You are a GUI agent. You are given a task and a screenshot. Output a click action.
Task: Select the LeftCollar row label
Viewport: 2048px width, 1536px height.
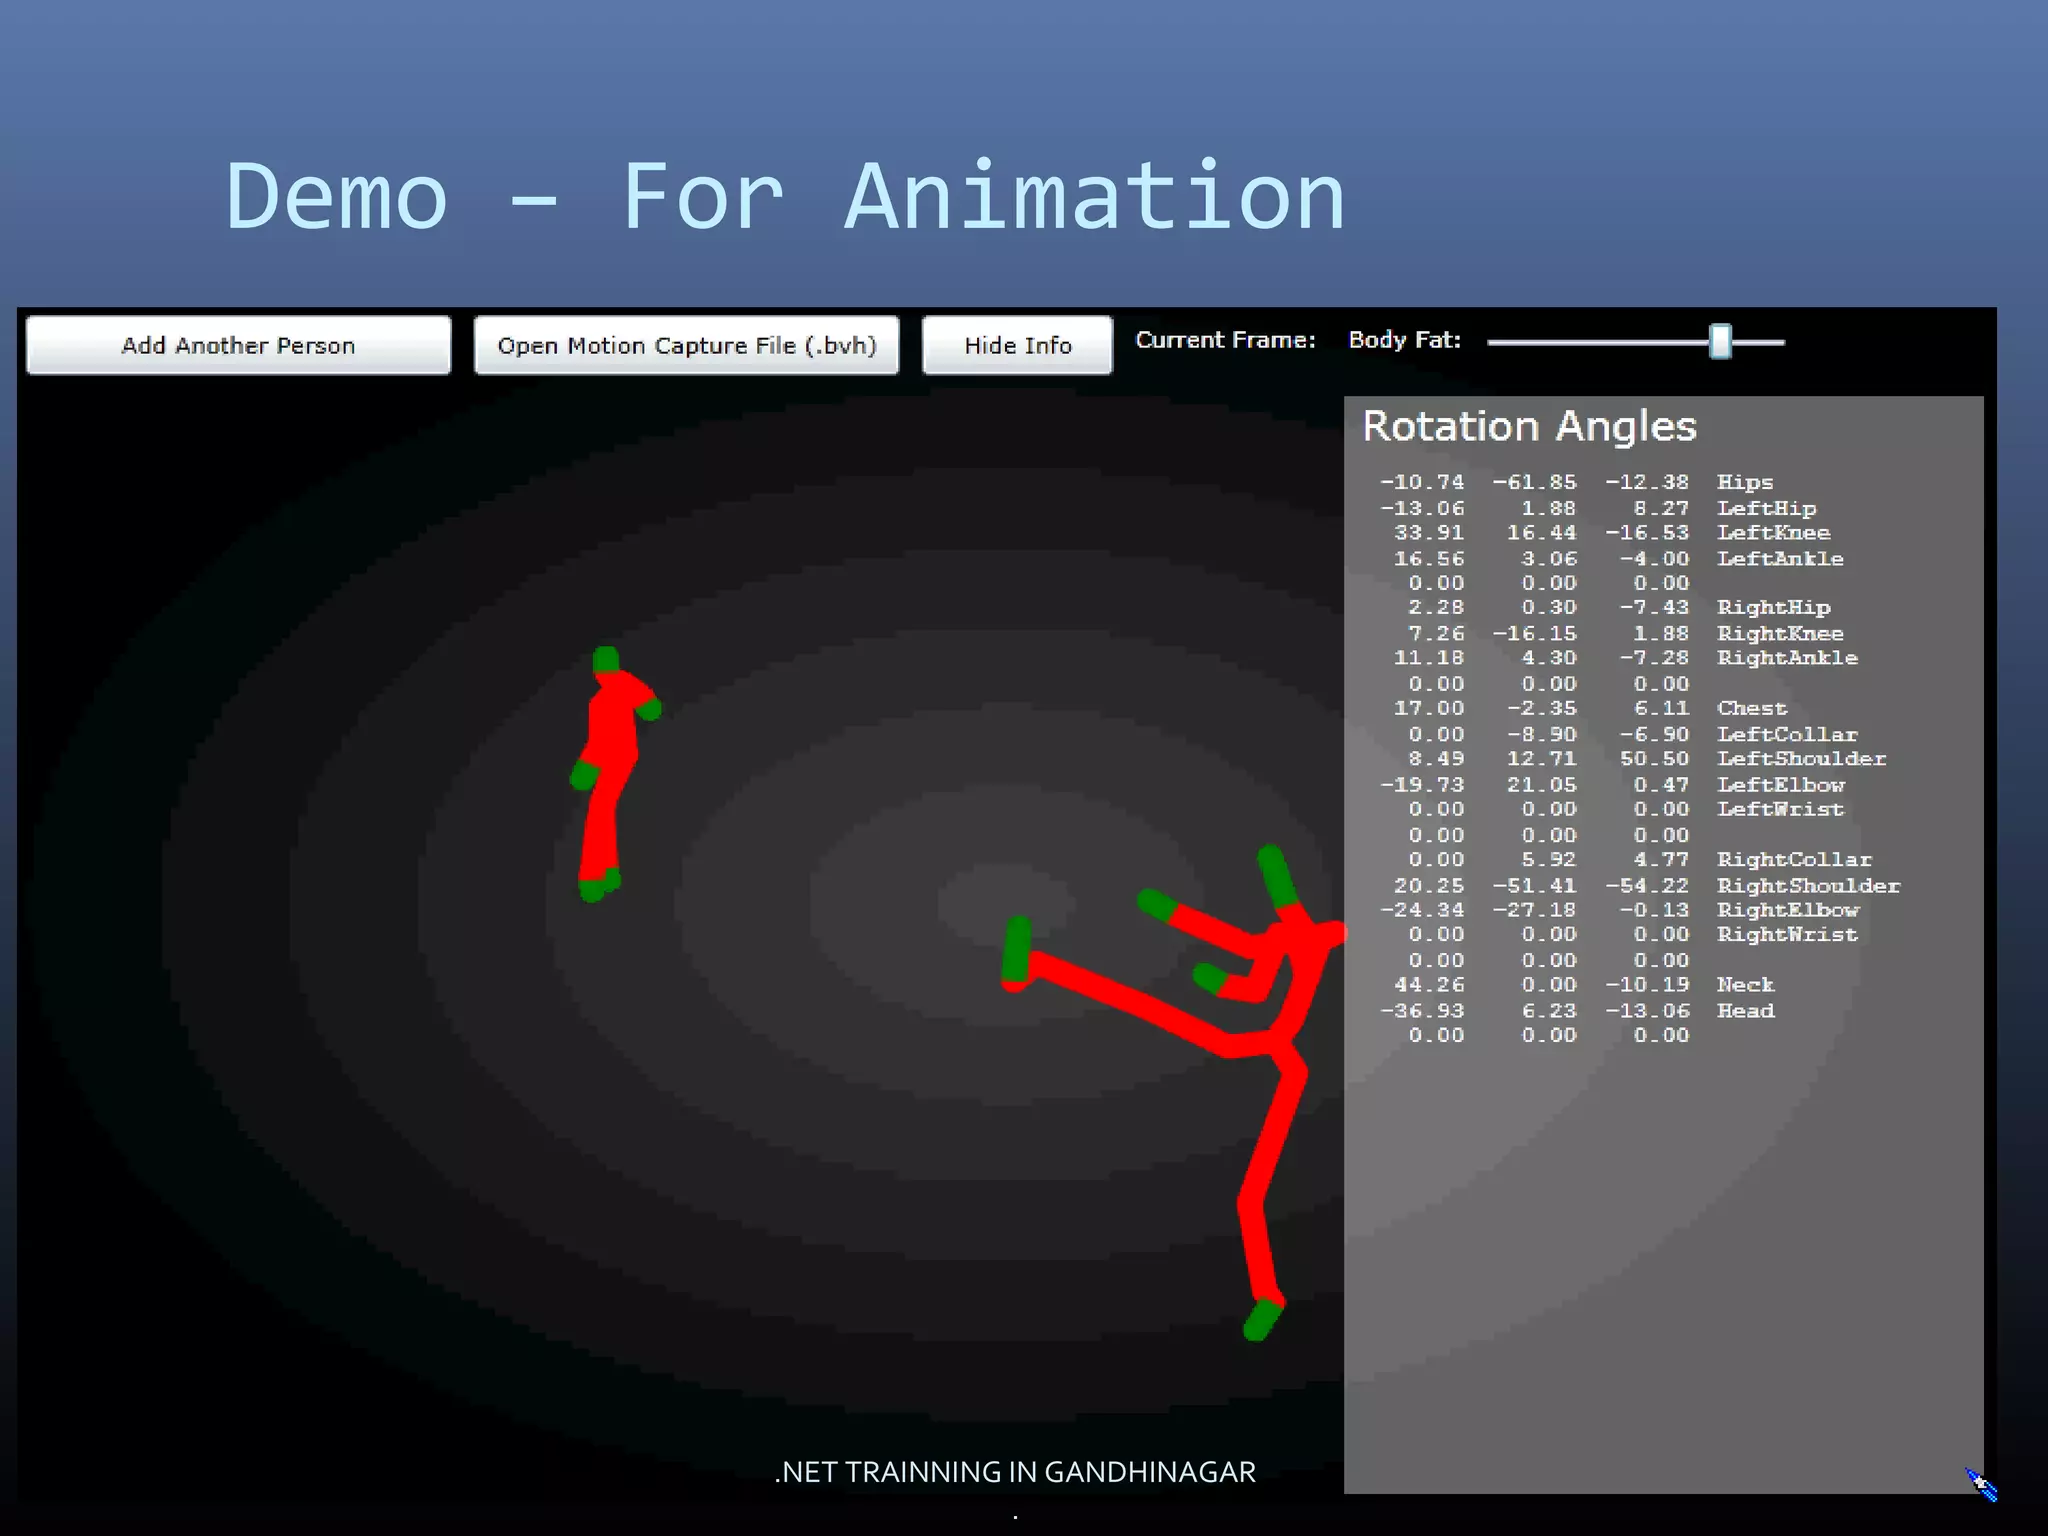[1787, 734]
